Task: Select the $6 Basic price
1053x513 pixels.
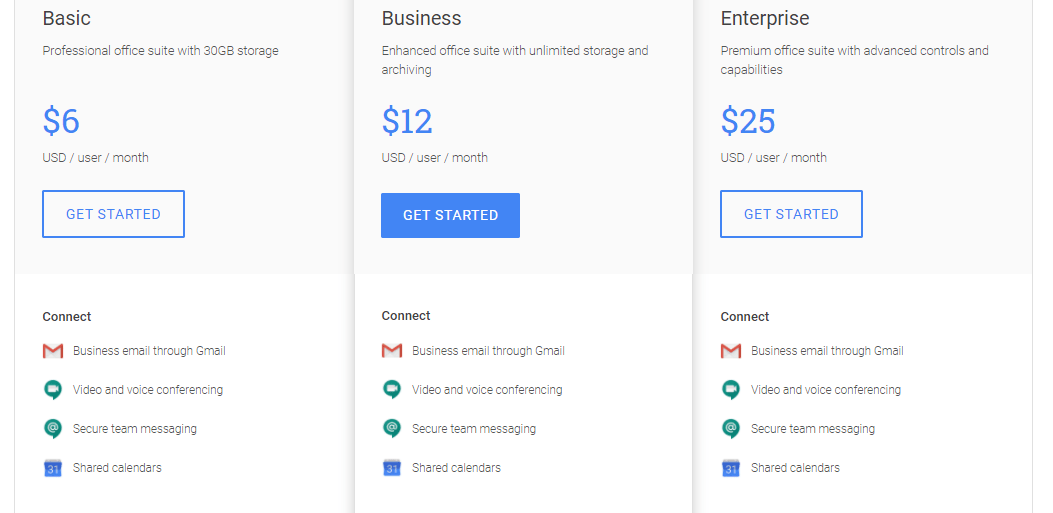Action: (x=61, y=121)
